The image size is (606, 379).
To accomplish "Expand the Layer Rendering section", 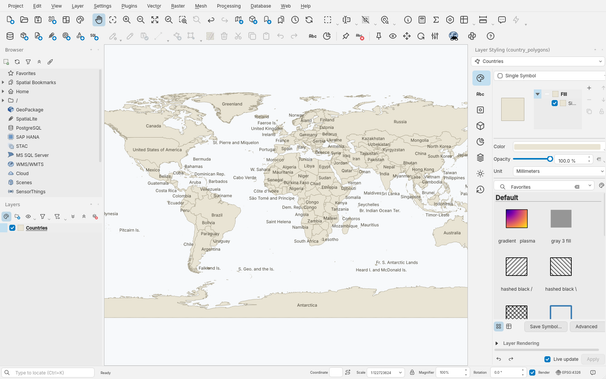I will (x=497, y=343).
